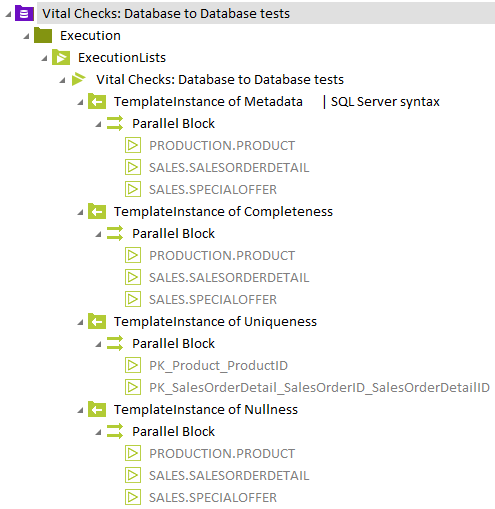
Task: Click the ExecutionLists folder play icon
Action: (x=61, y=57)
